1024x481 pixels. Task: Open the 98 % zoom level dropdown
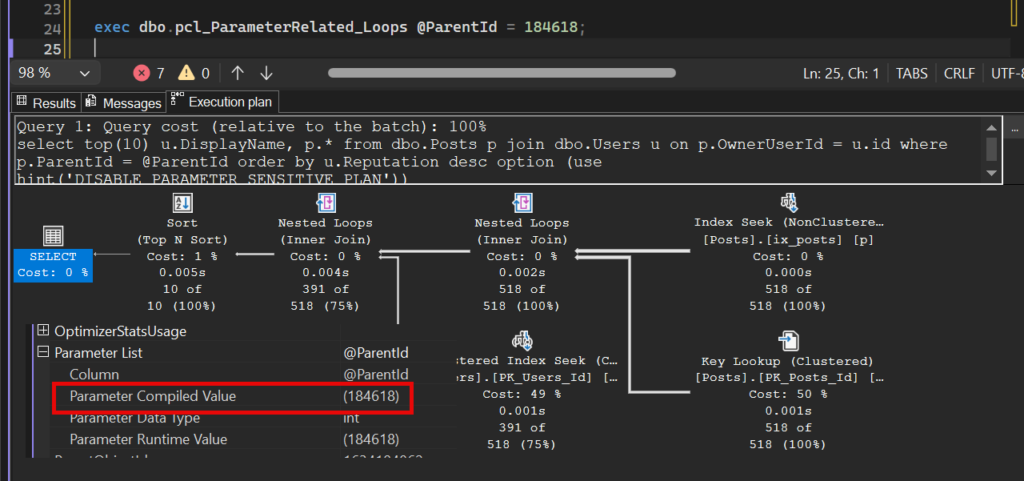tap(55, 73)
